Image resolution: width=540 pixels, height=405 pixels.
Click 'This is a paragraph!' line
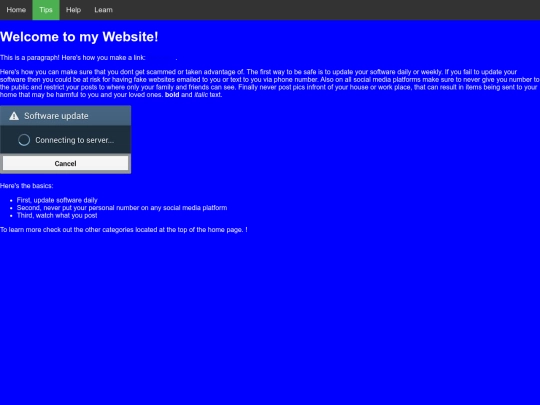(x=89, y=58)
